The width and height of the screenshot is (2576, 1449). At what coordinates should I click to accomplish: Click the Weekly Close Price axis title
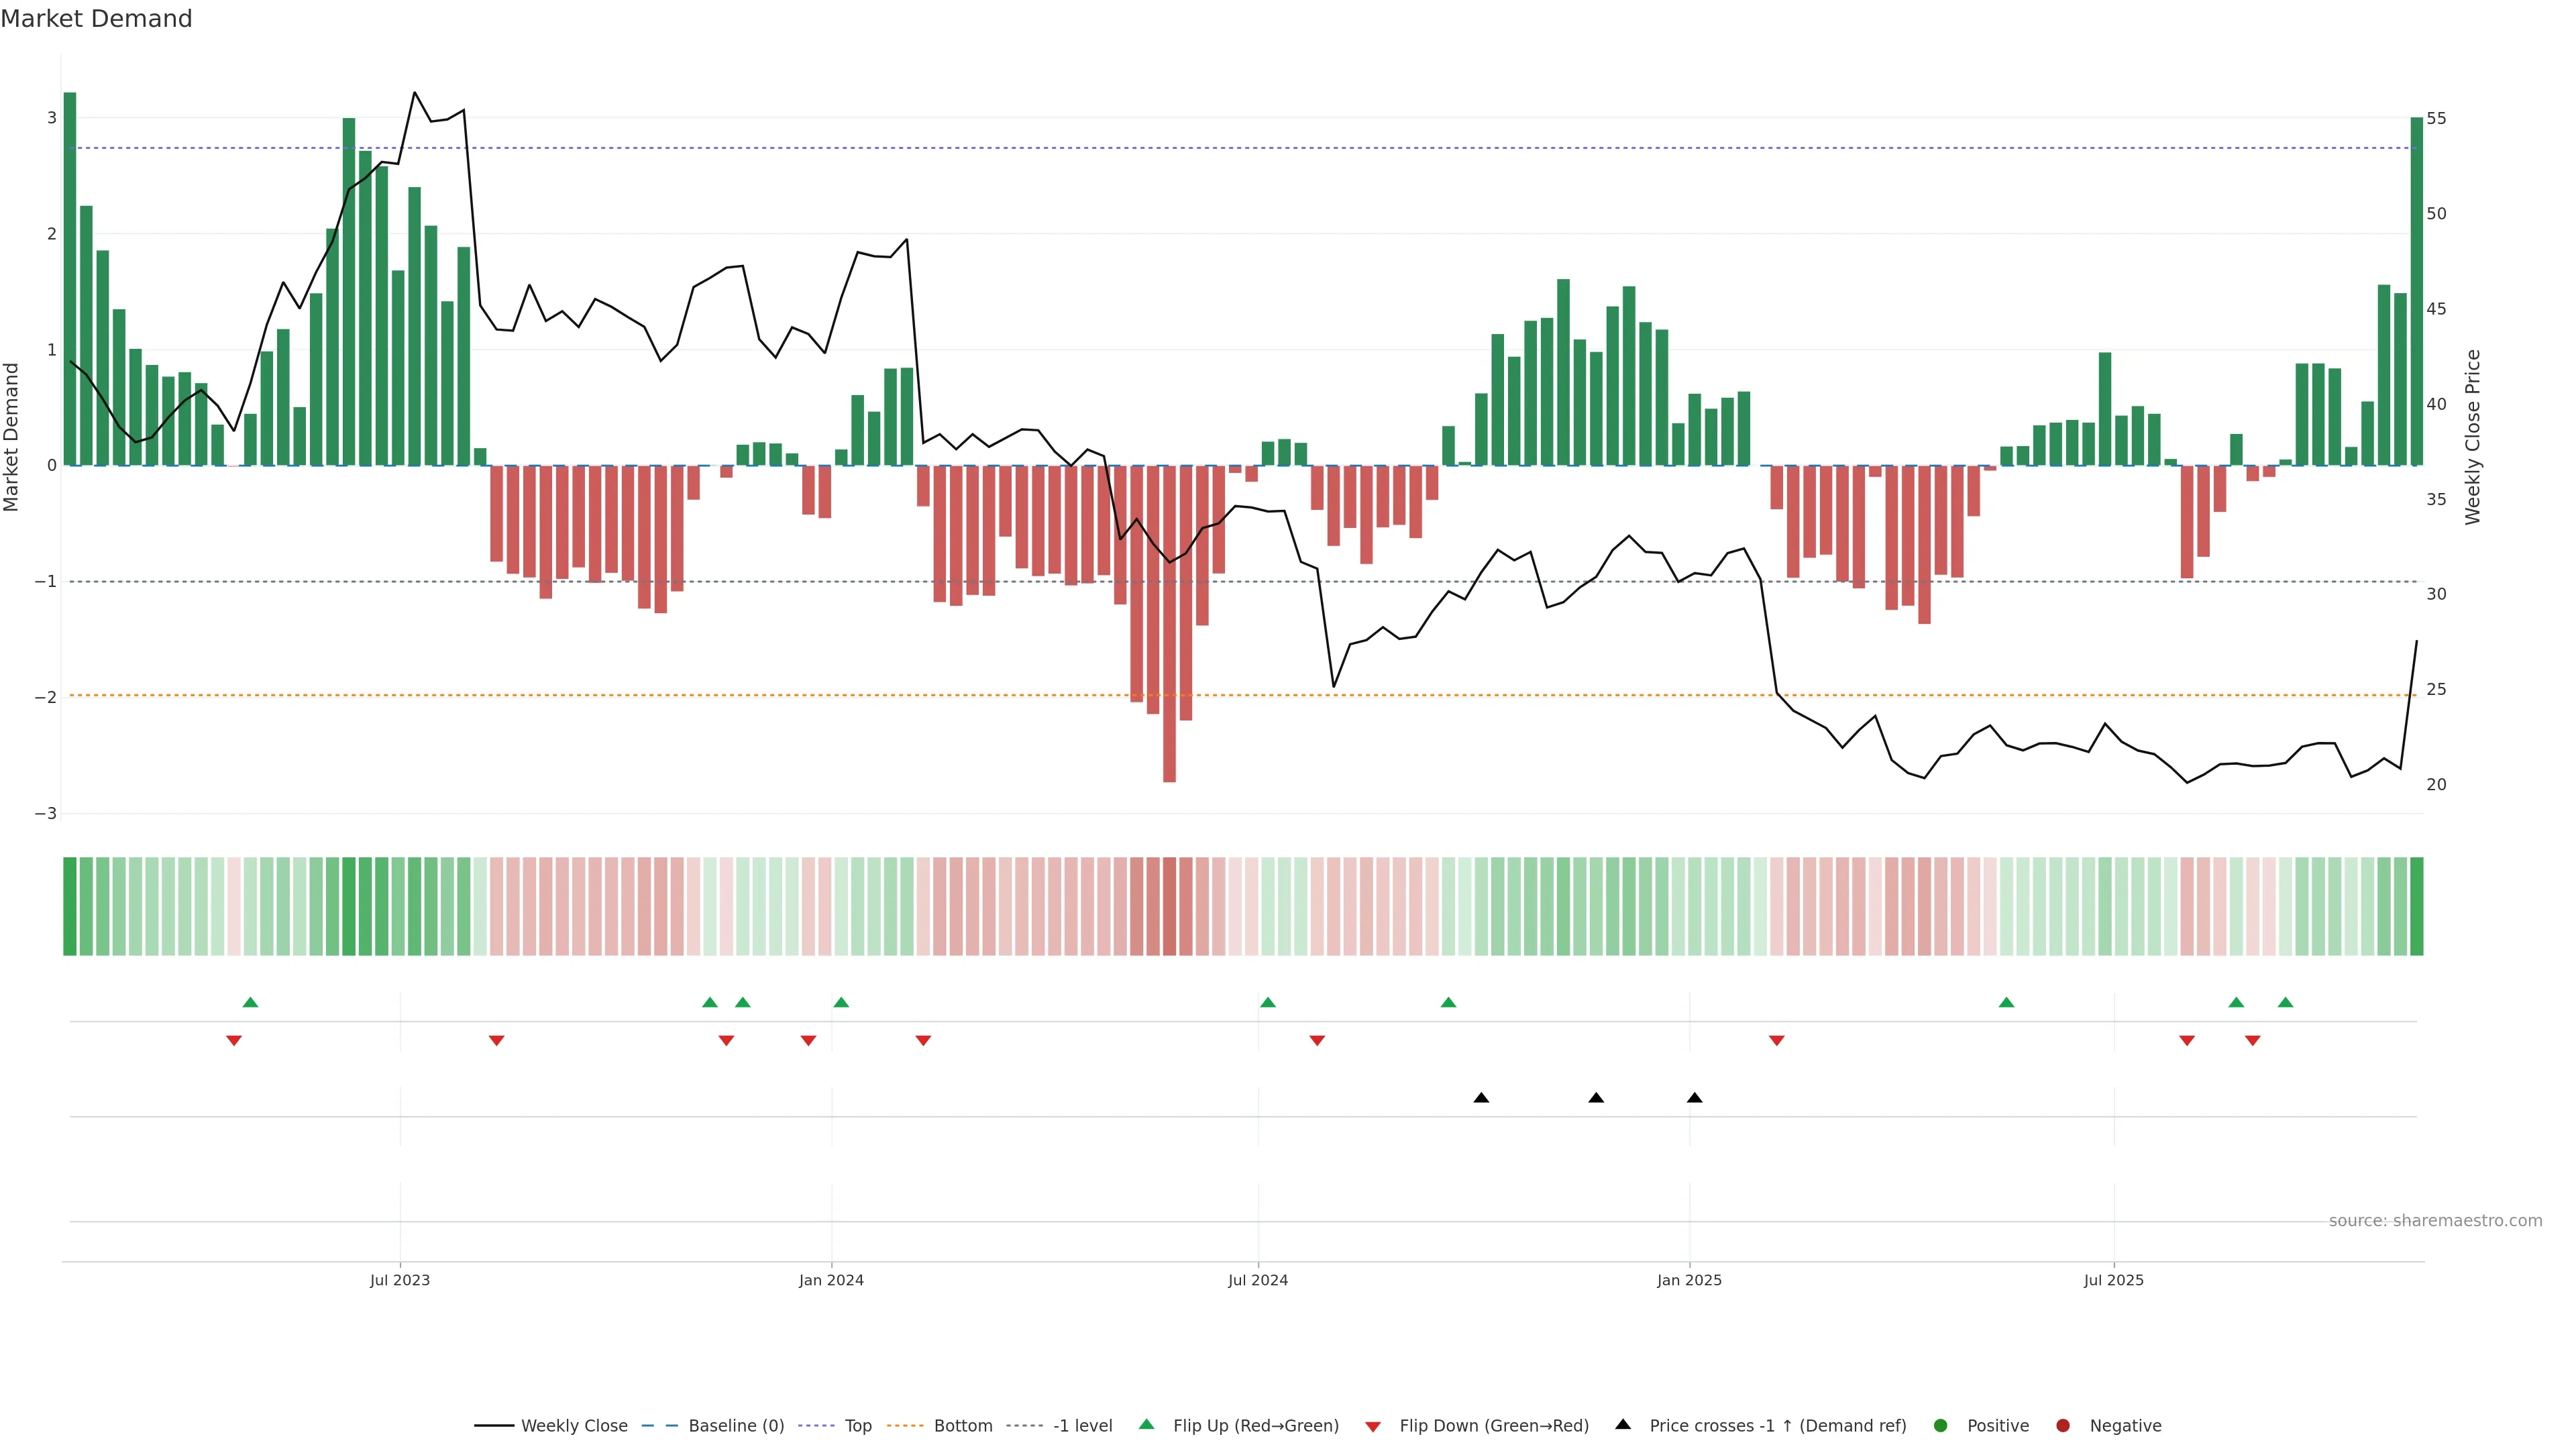pyautogui.click(x=2472, y=437)
